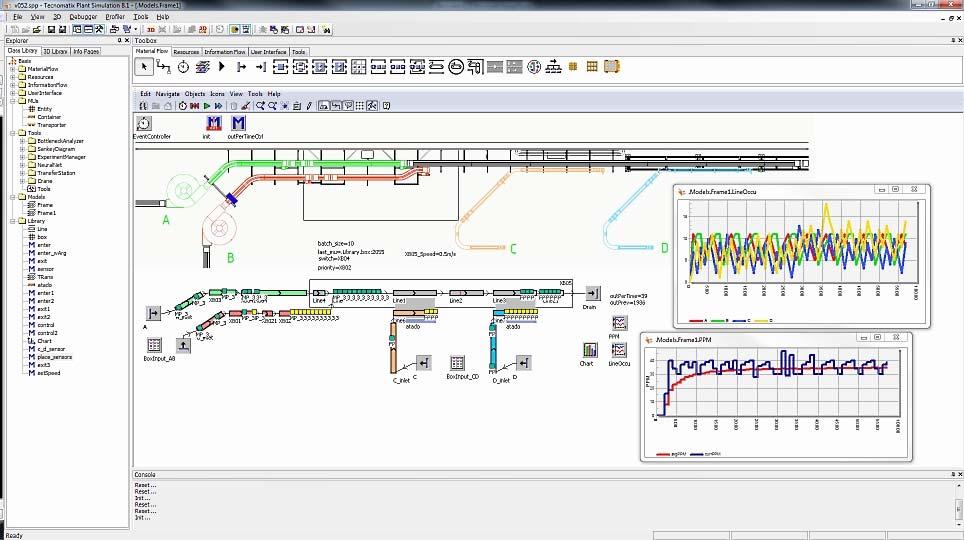This screenshot has height=540, width=964.
Task: Click the green Start simulation button
Action: [x=207, y=106]
